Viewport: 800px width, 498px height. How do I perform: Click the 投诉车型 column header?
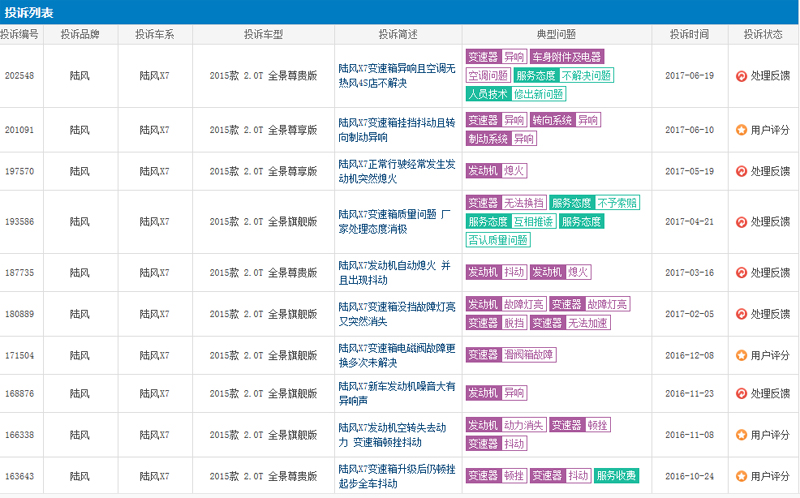tap(263, 34)
